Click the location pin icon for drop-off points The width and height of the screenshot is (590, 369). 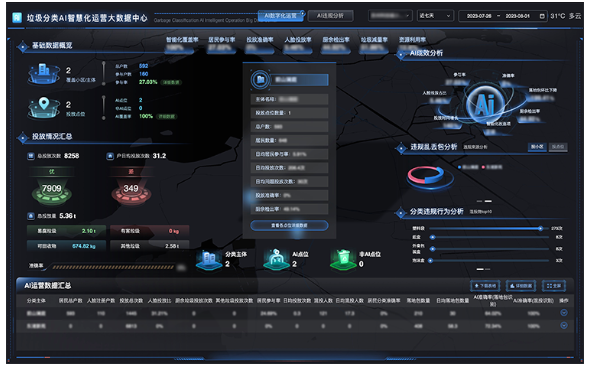point(44,107)
